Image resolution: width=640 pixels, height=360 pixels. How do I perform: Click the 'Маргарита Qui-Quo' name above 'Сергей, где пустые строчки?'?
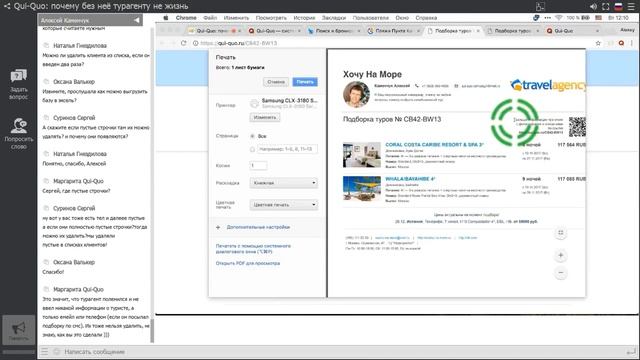point(78,181)
